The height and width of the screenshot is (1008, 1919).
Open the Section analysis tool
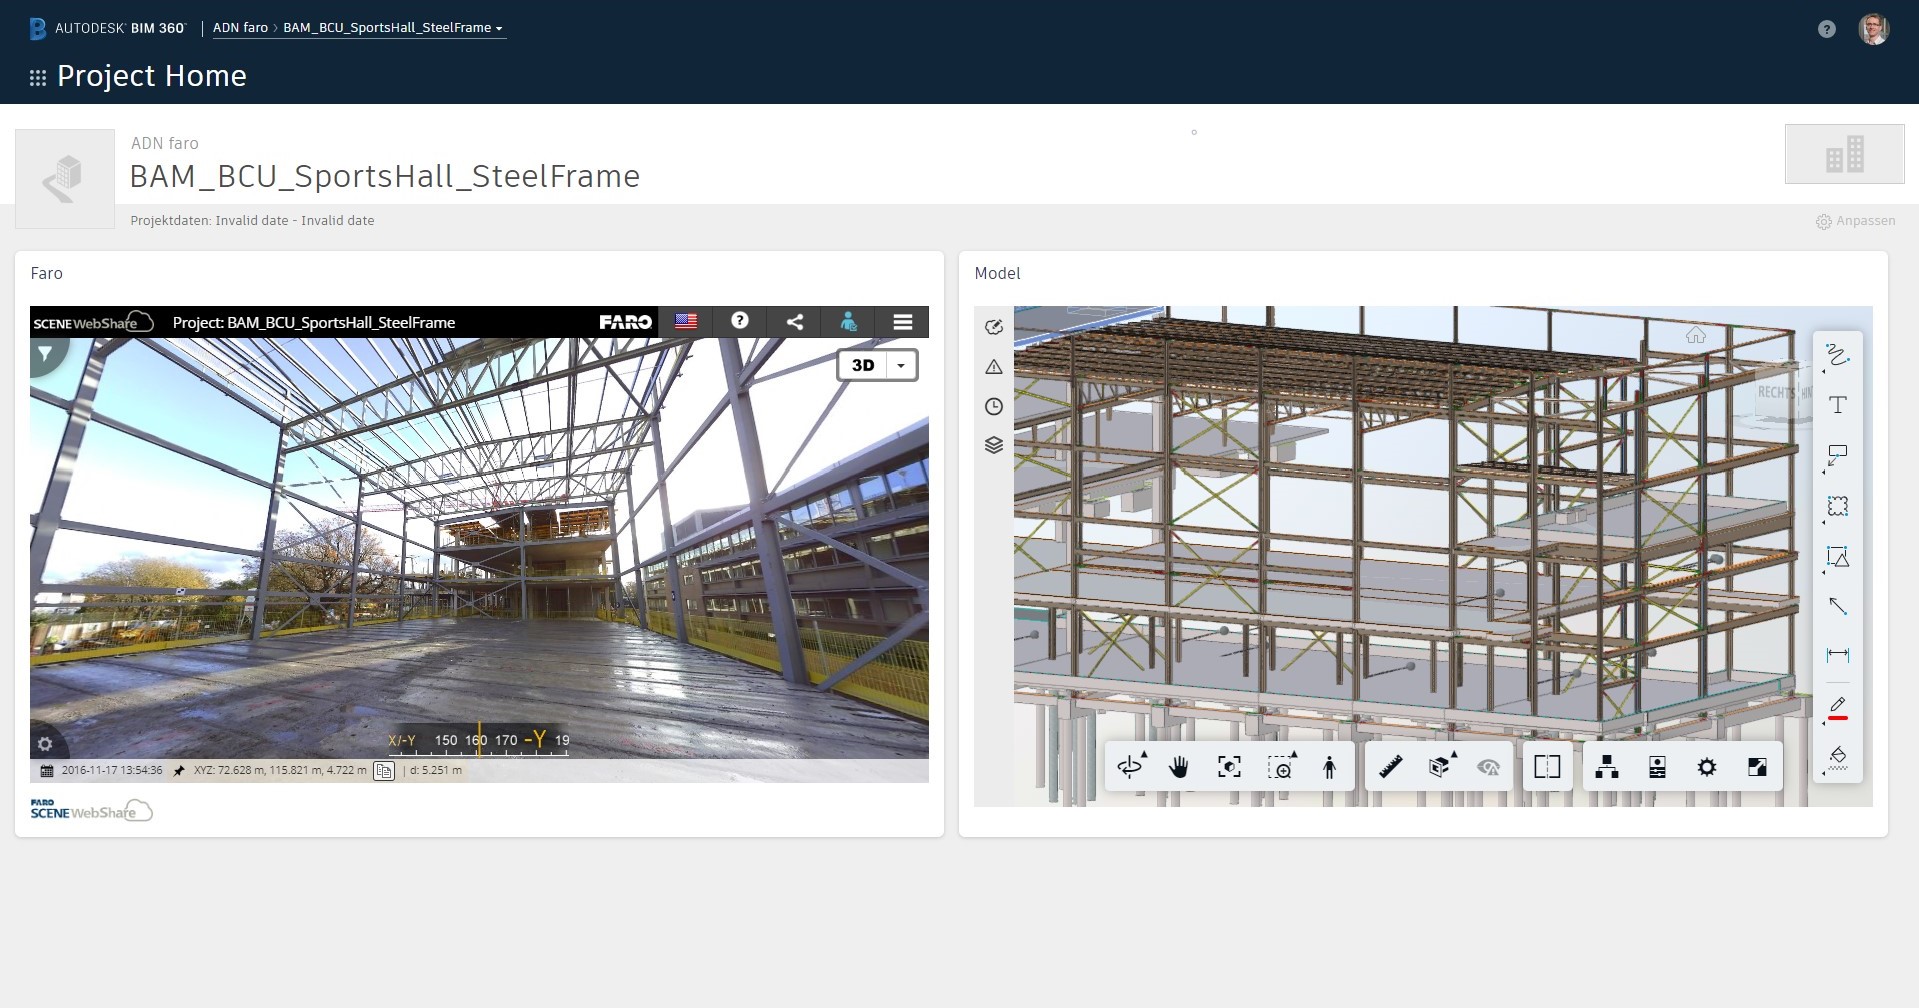click(x=1440, y=767)
